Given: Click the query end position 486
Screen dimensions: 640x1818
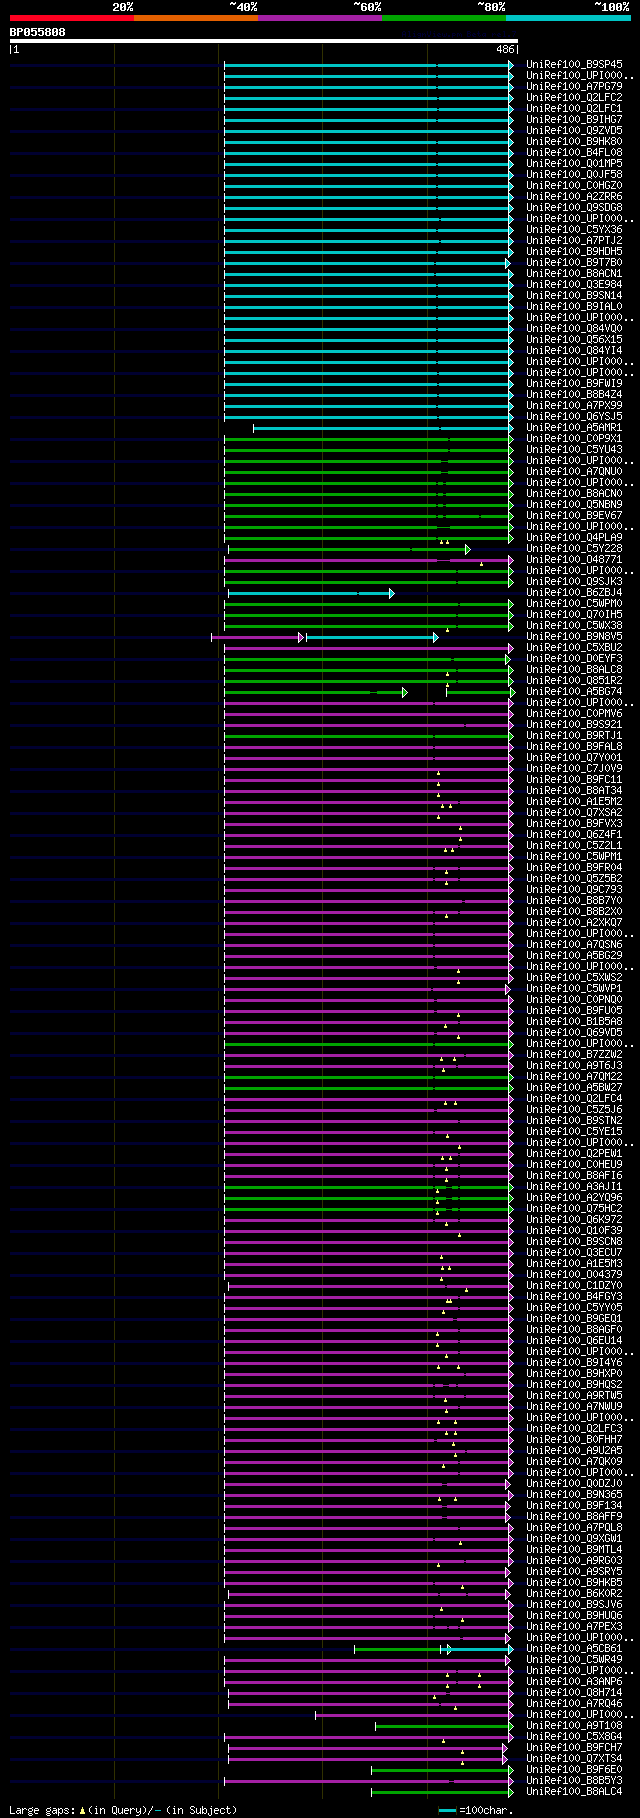Looking at the screenshot, I should click(x=505, y=49).
